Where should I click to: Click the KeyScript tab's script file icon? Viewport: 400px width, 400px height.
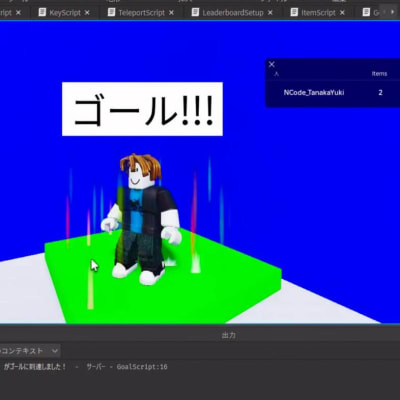click(x=42, y=12)
